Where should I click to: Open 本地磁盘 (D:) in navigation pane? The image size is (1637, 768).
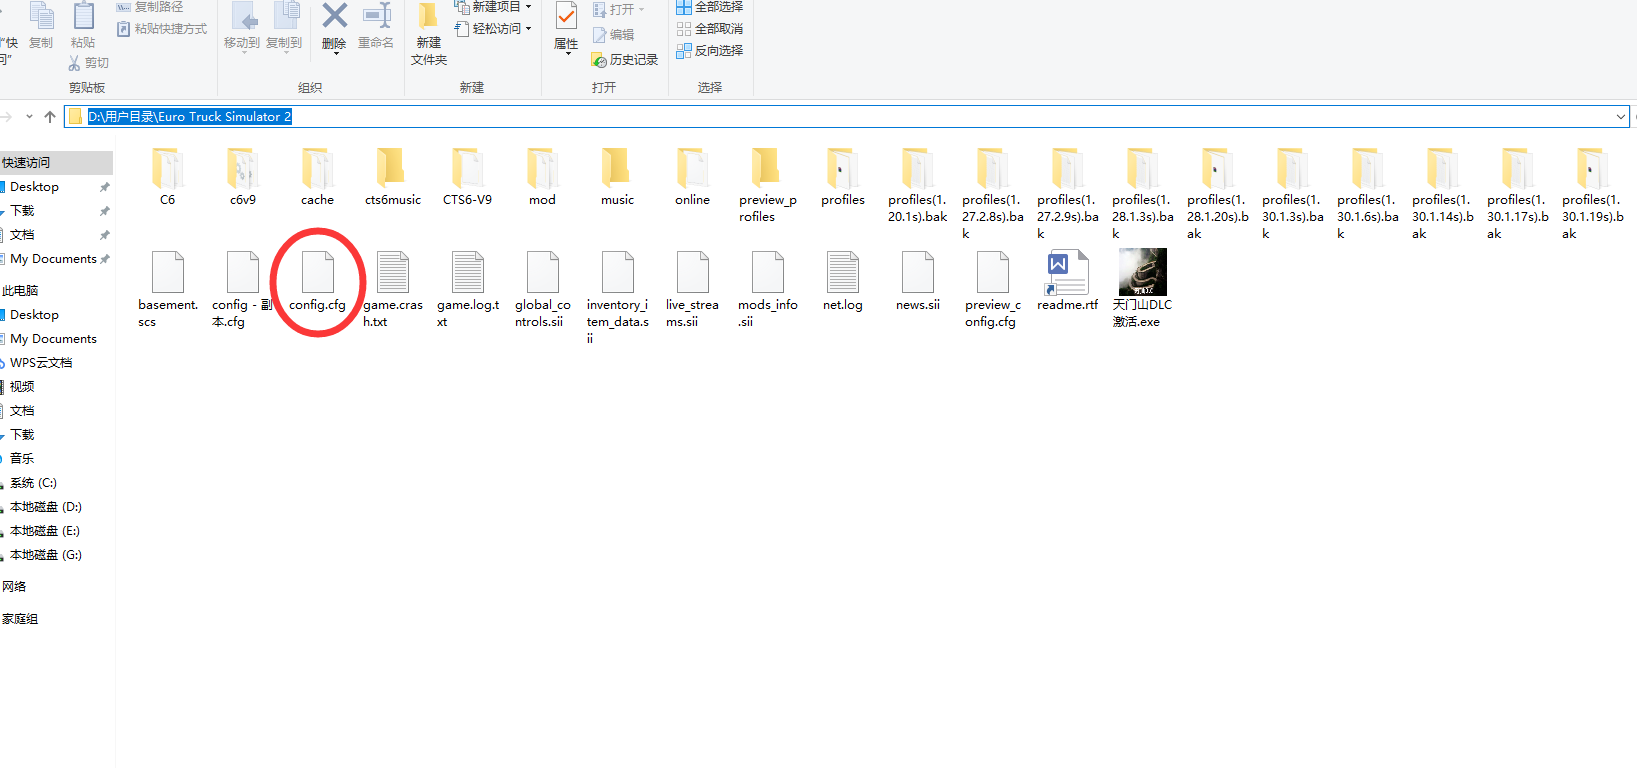click(46, 507)
